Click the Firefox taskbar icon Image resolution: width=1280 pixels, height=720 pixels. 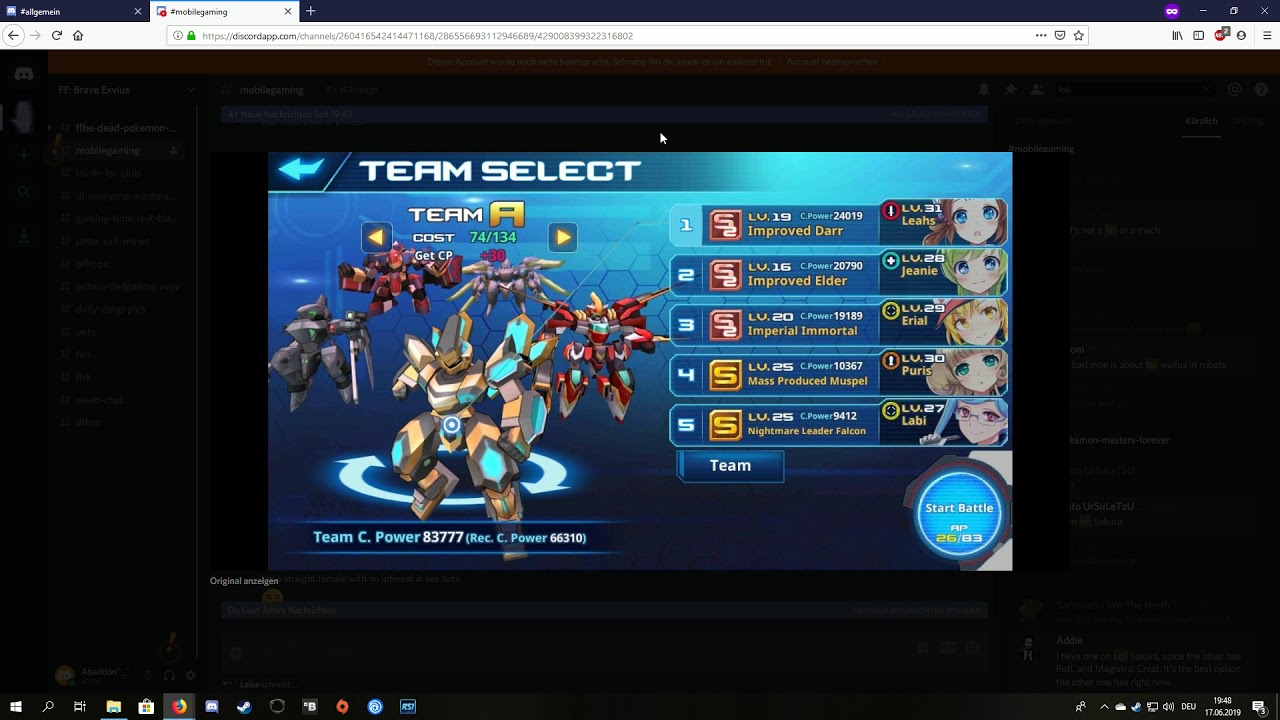click(x=179, y=707)
